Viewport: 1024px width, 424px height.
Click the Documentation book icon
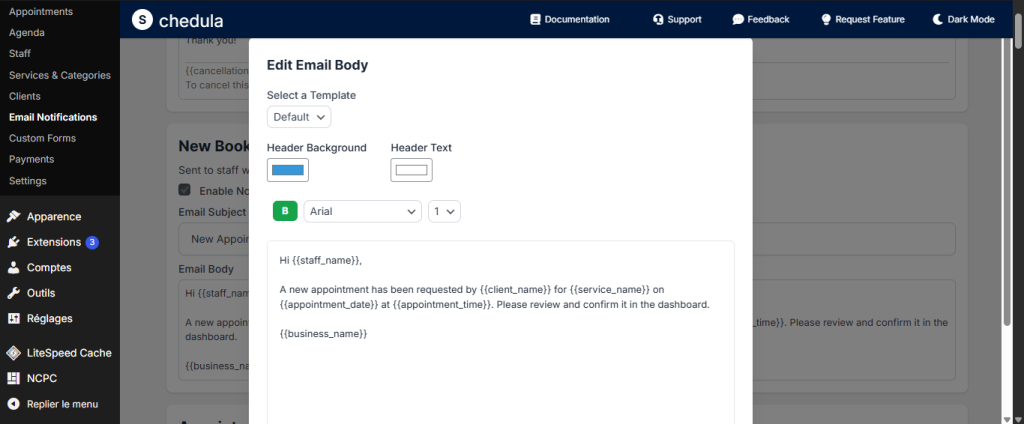coord(535,19)
